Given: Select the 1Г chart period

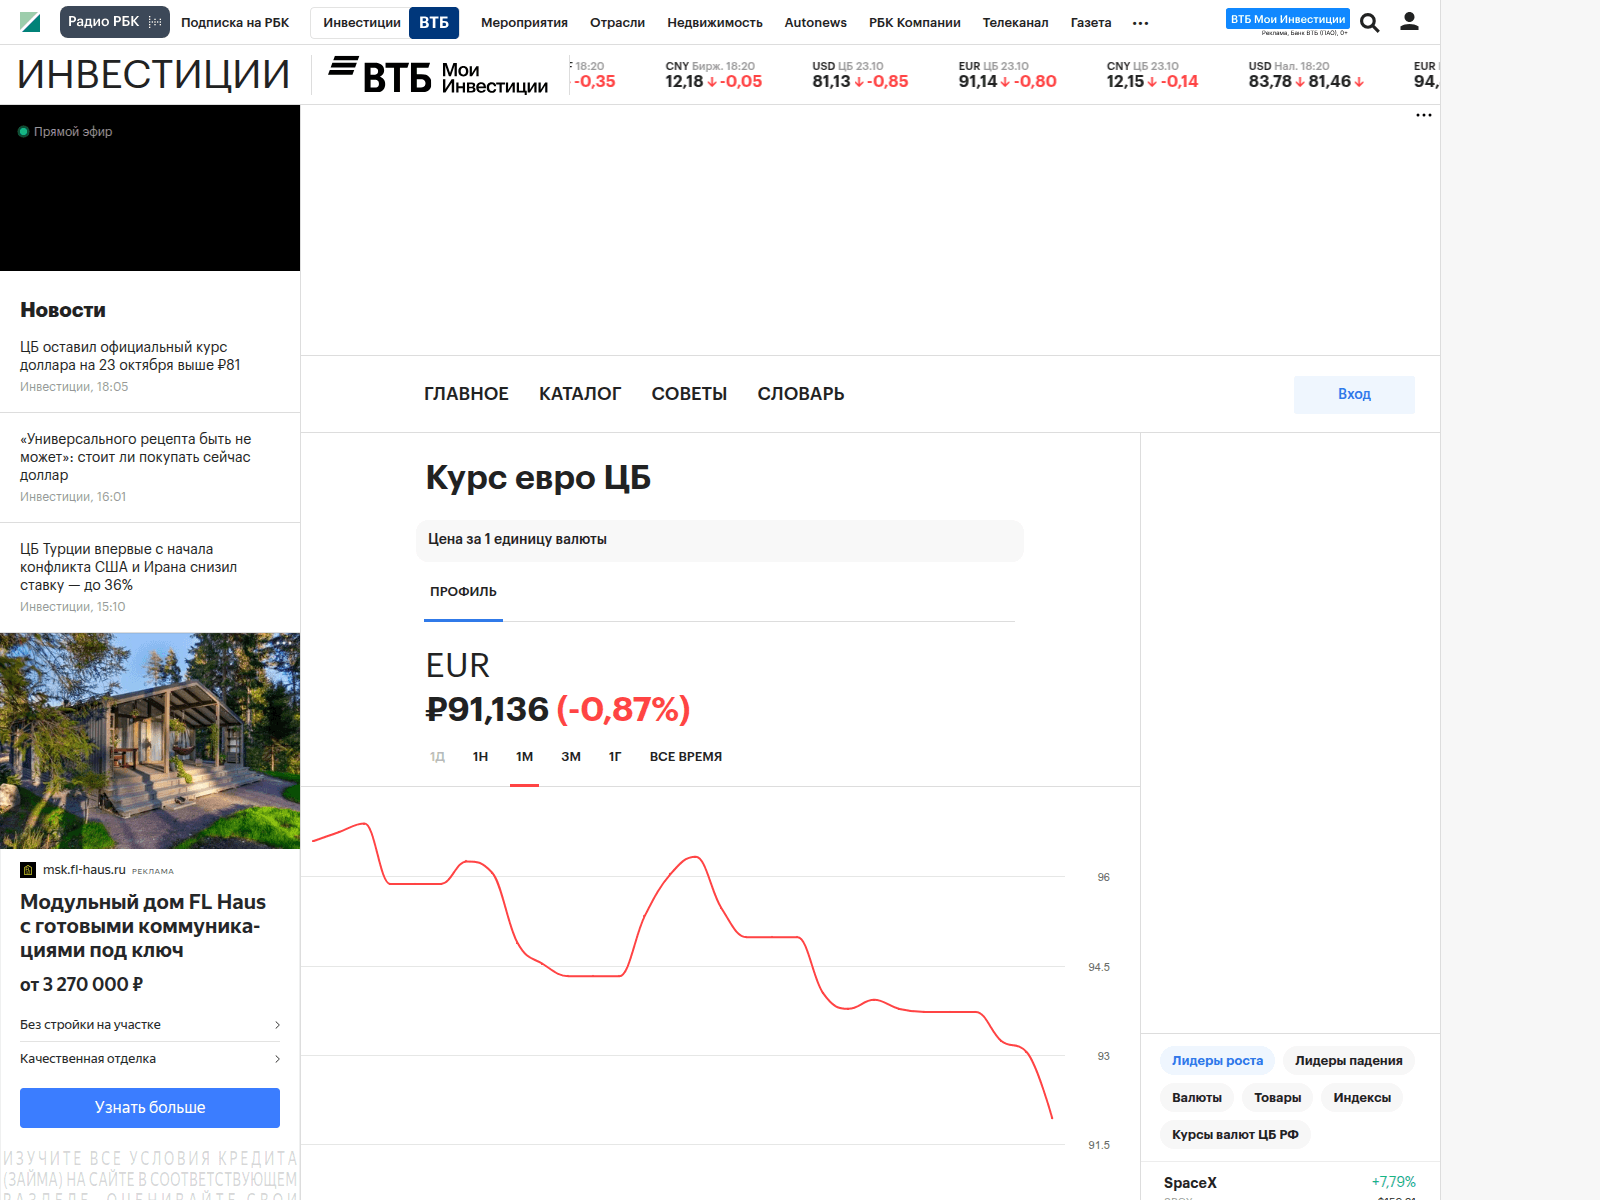Looking at the screenshot, I should pyautogui.click(x=615, y=757).
